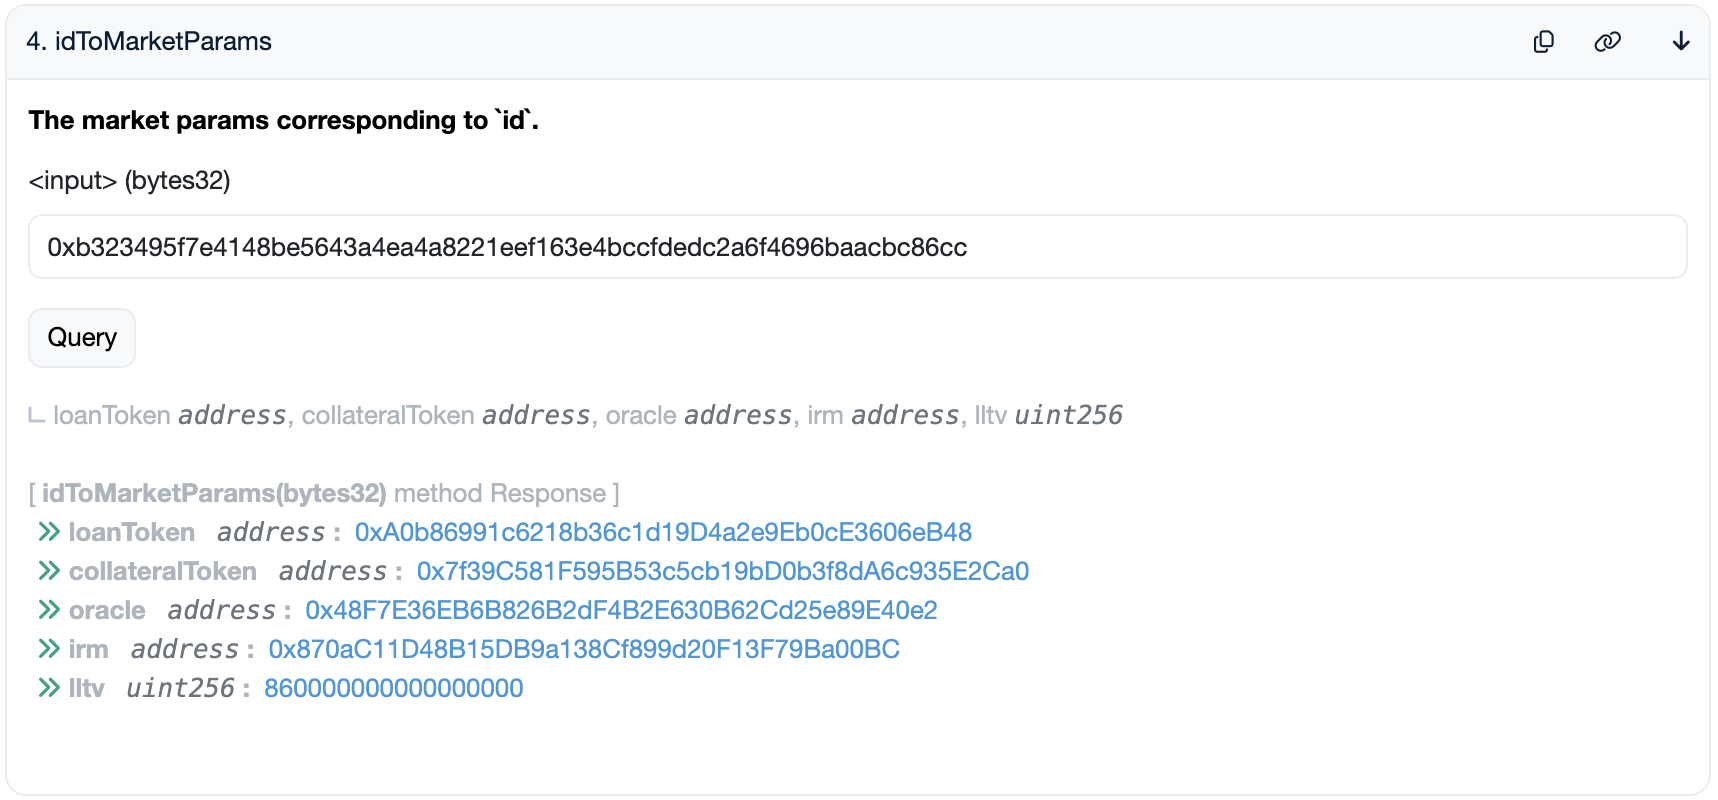Select the collateralToken response label
The width and height of the screenshot is (1718, 800).
pos(163,571)
